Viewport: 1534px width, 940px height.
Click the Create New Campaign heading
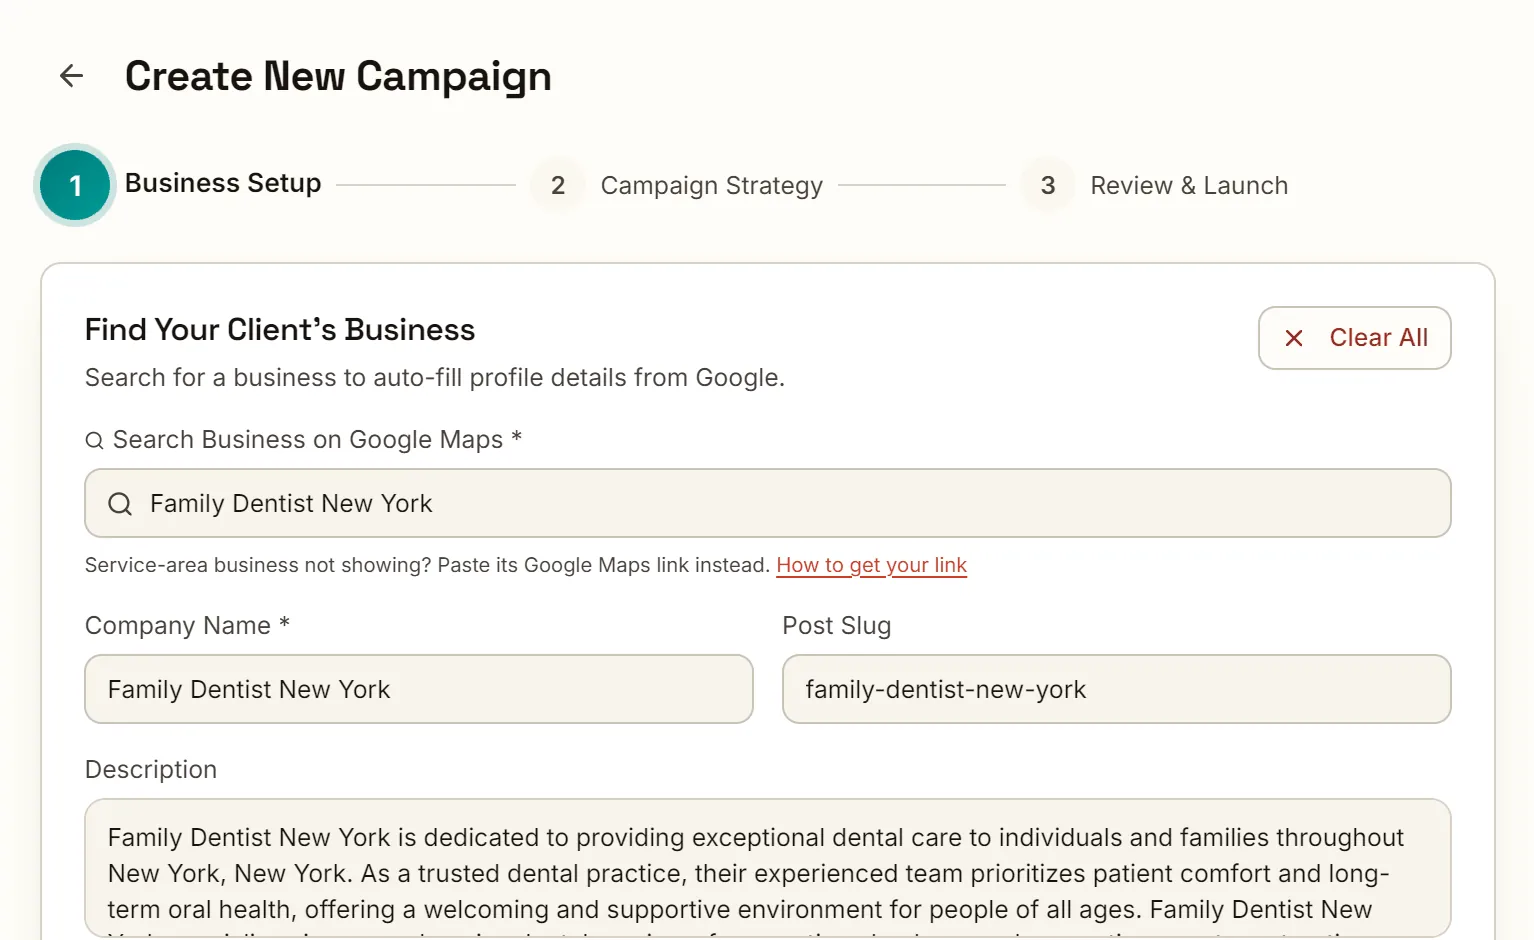tap(338, 76)
